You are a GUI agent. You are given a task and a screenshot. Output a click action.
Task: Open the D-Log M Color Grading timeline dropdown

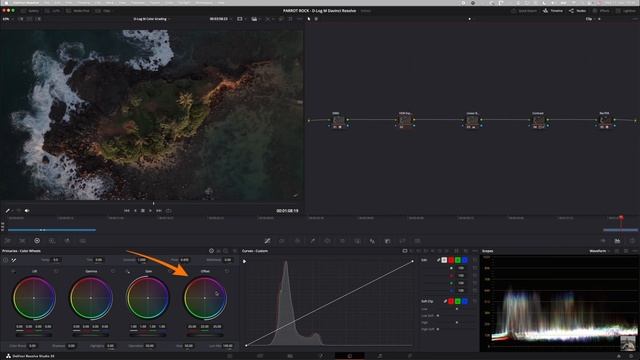click(152, 19)
